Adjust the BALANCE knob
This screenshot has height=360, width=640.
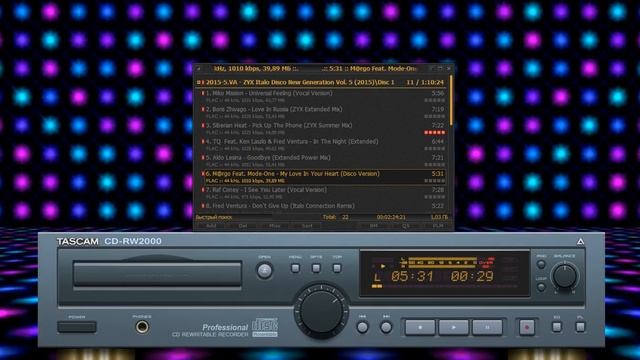click(564, 276)
